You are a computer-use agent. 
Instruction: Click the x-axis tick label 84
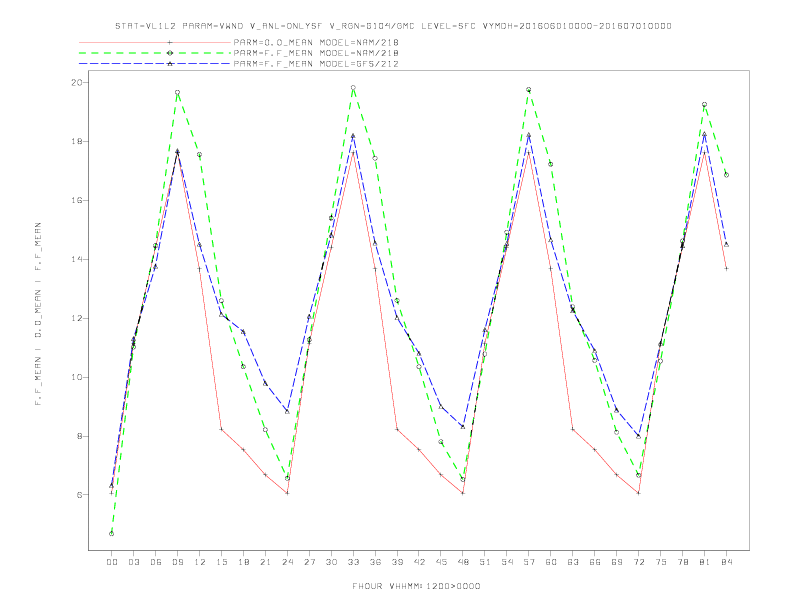coord(726,562)
